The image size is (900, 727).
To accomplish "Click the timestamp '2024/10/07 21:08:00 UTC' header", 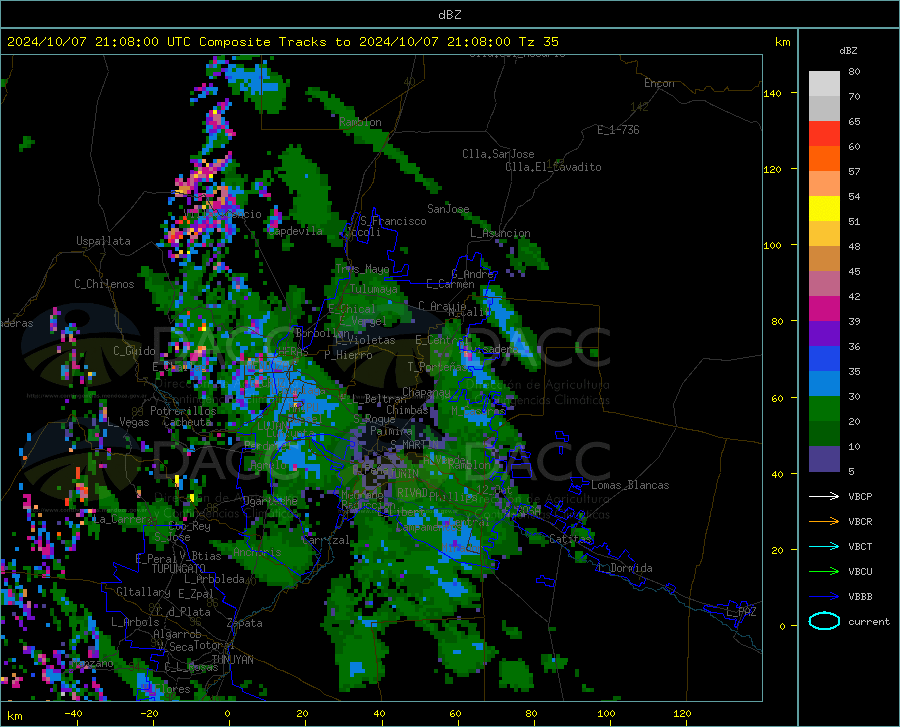I will click(99, 42).
